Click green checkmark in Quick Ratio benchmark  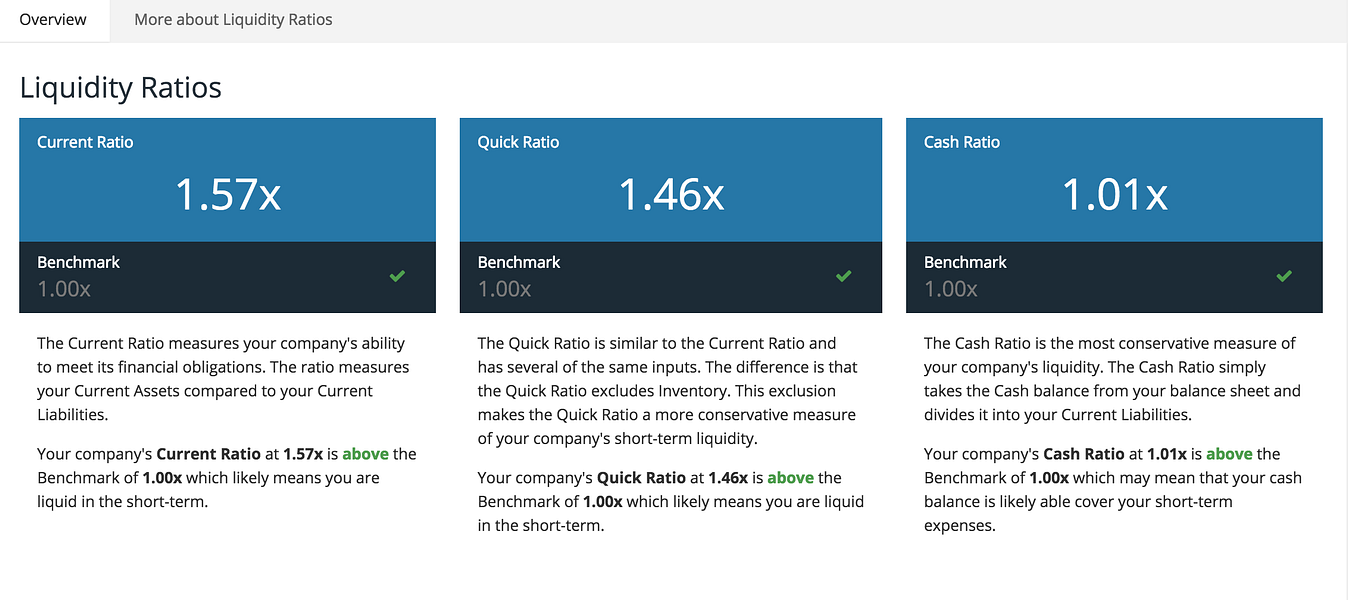point(843,276)
